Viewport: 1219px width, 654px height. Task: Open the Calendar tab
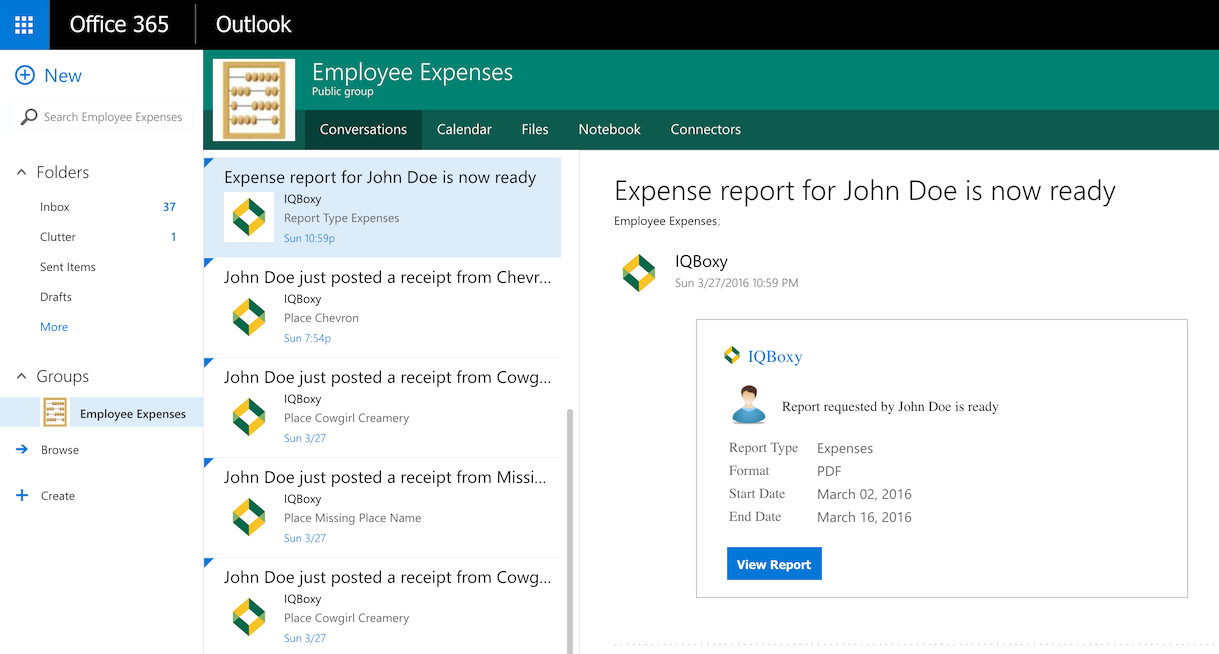tap(464, 129)
